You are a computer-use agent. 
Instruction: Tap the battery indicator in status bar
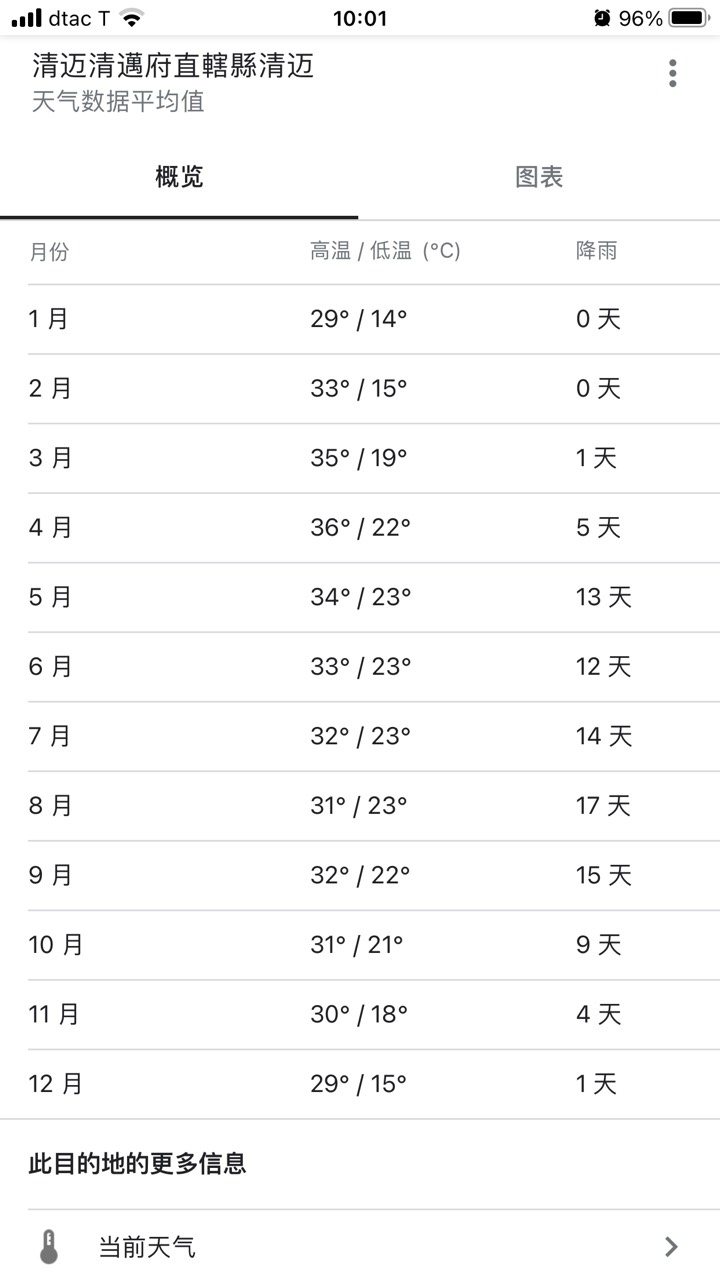pyautogui.click(x=688, y=18)
